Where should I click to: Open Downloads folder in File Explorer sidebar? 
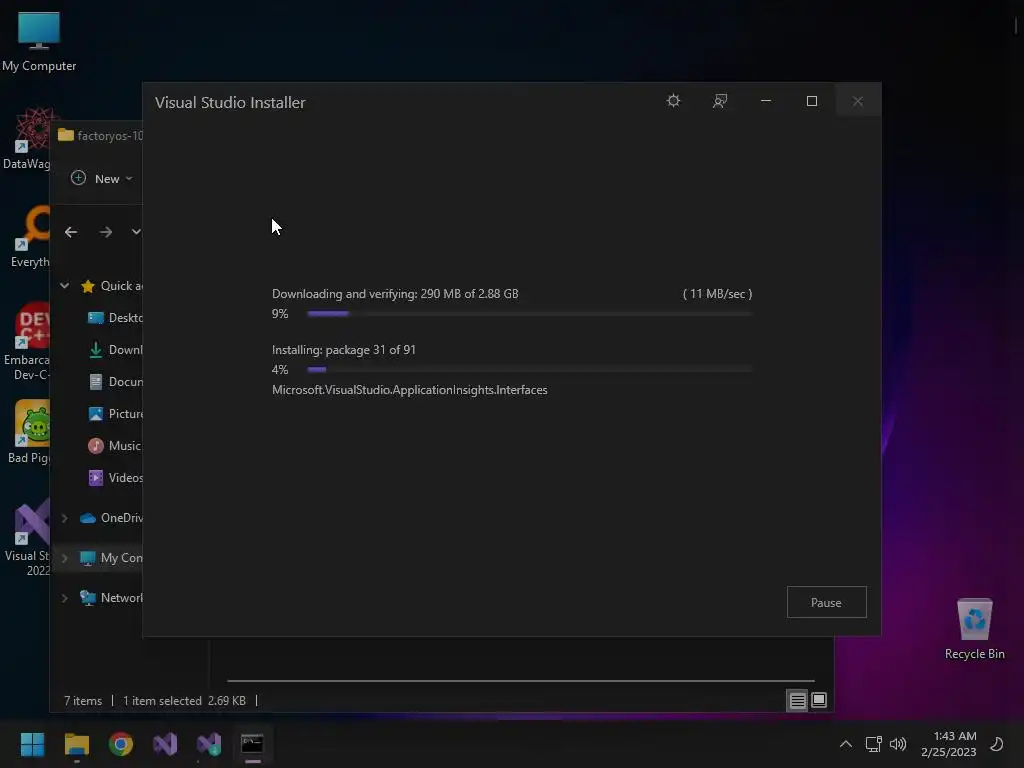pos(115,350)
